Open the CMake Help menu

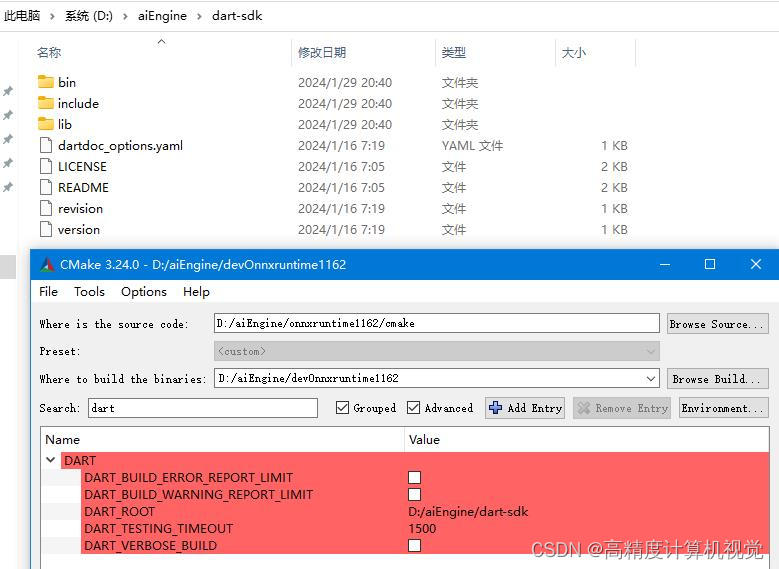click(x=196, y=292)
